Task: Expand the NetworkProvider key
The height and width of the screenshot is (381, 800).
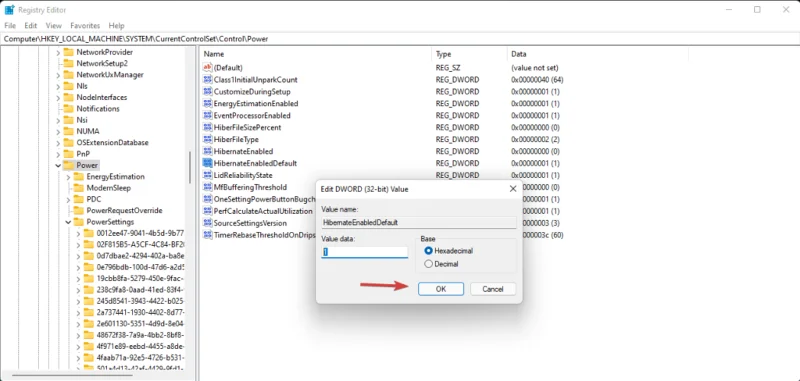Action: click(x=58, y=53)
